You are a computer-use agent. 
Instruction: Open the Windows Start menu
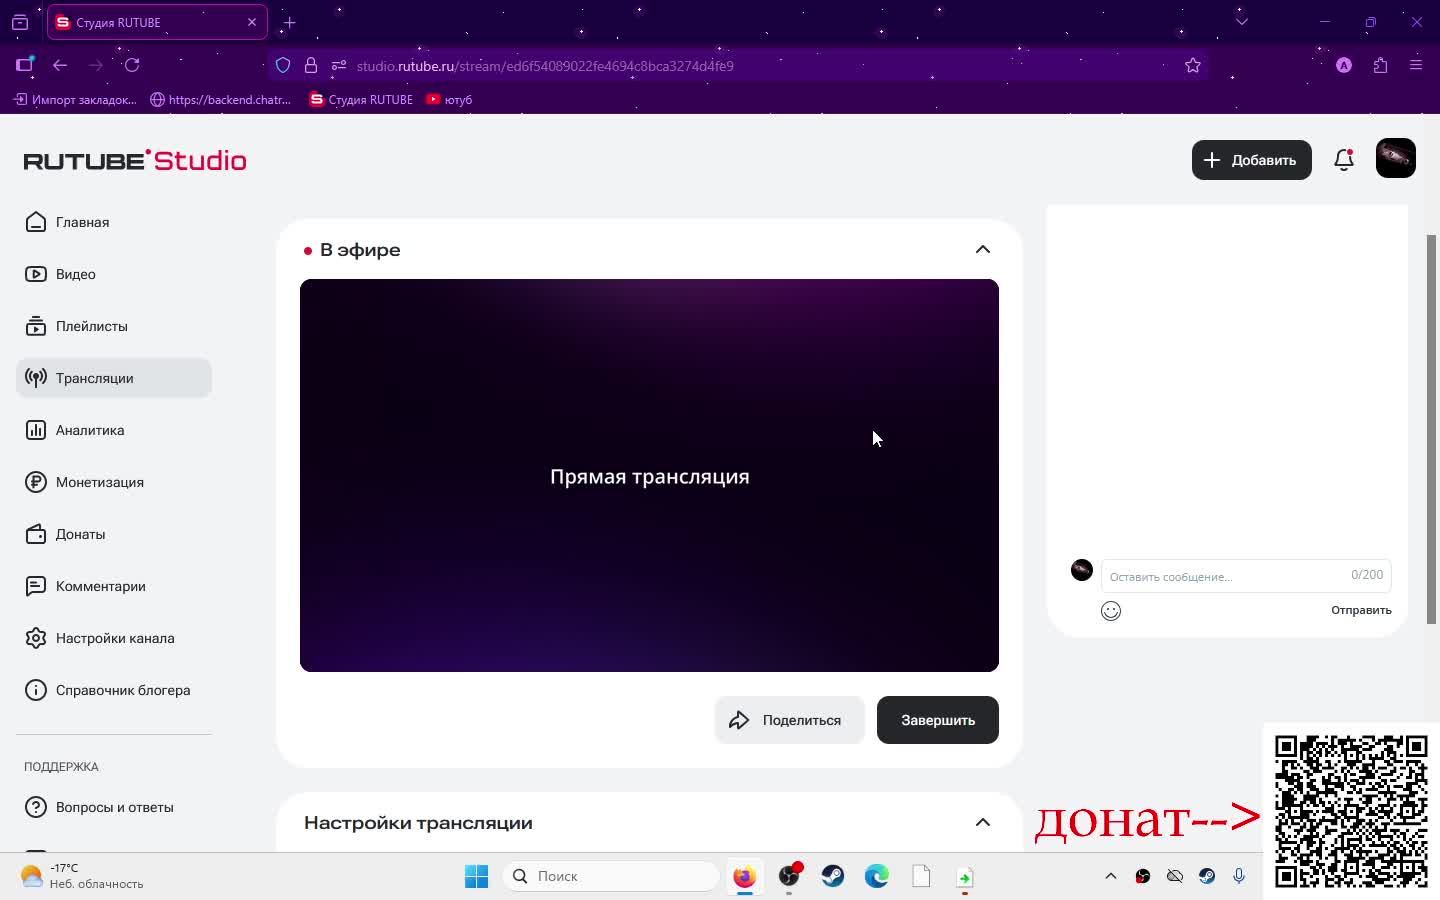(x=477, y=876)
